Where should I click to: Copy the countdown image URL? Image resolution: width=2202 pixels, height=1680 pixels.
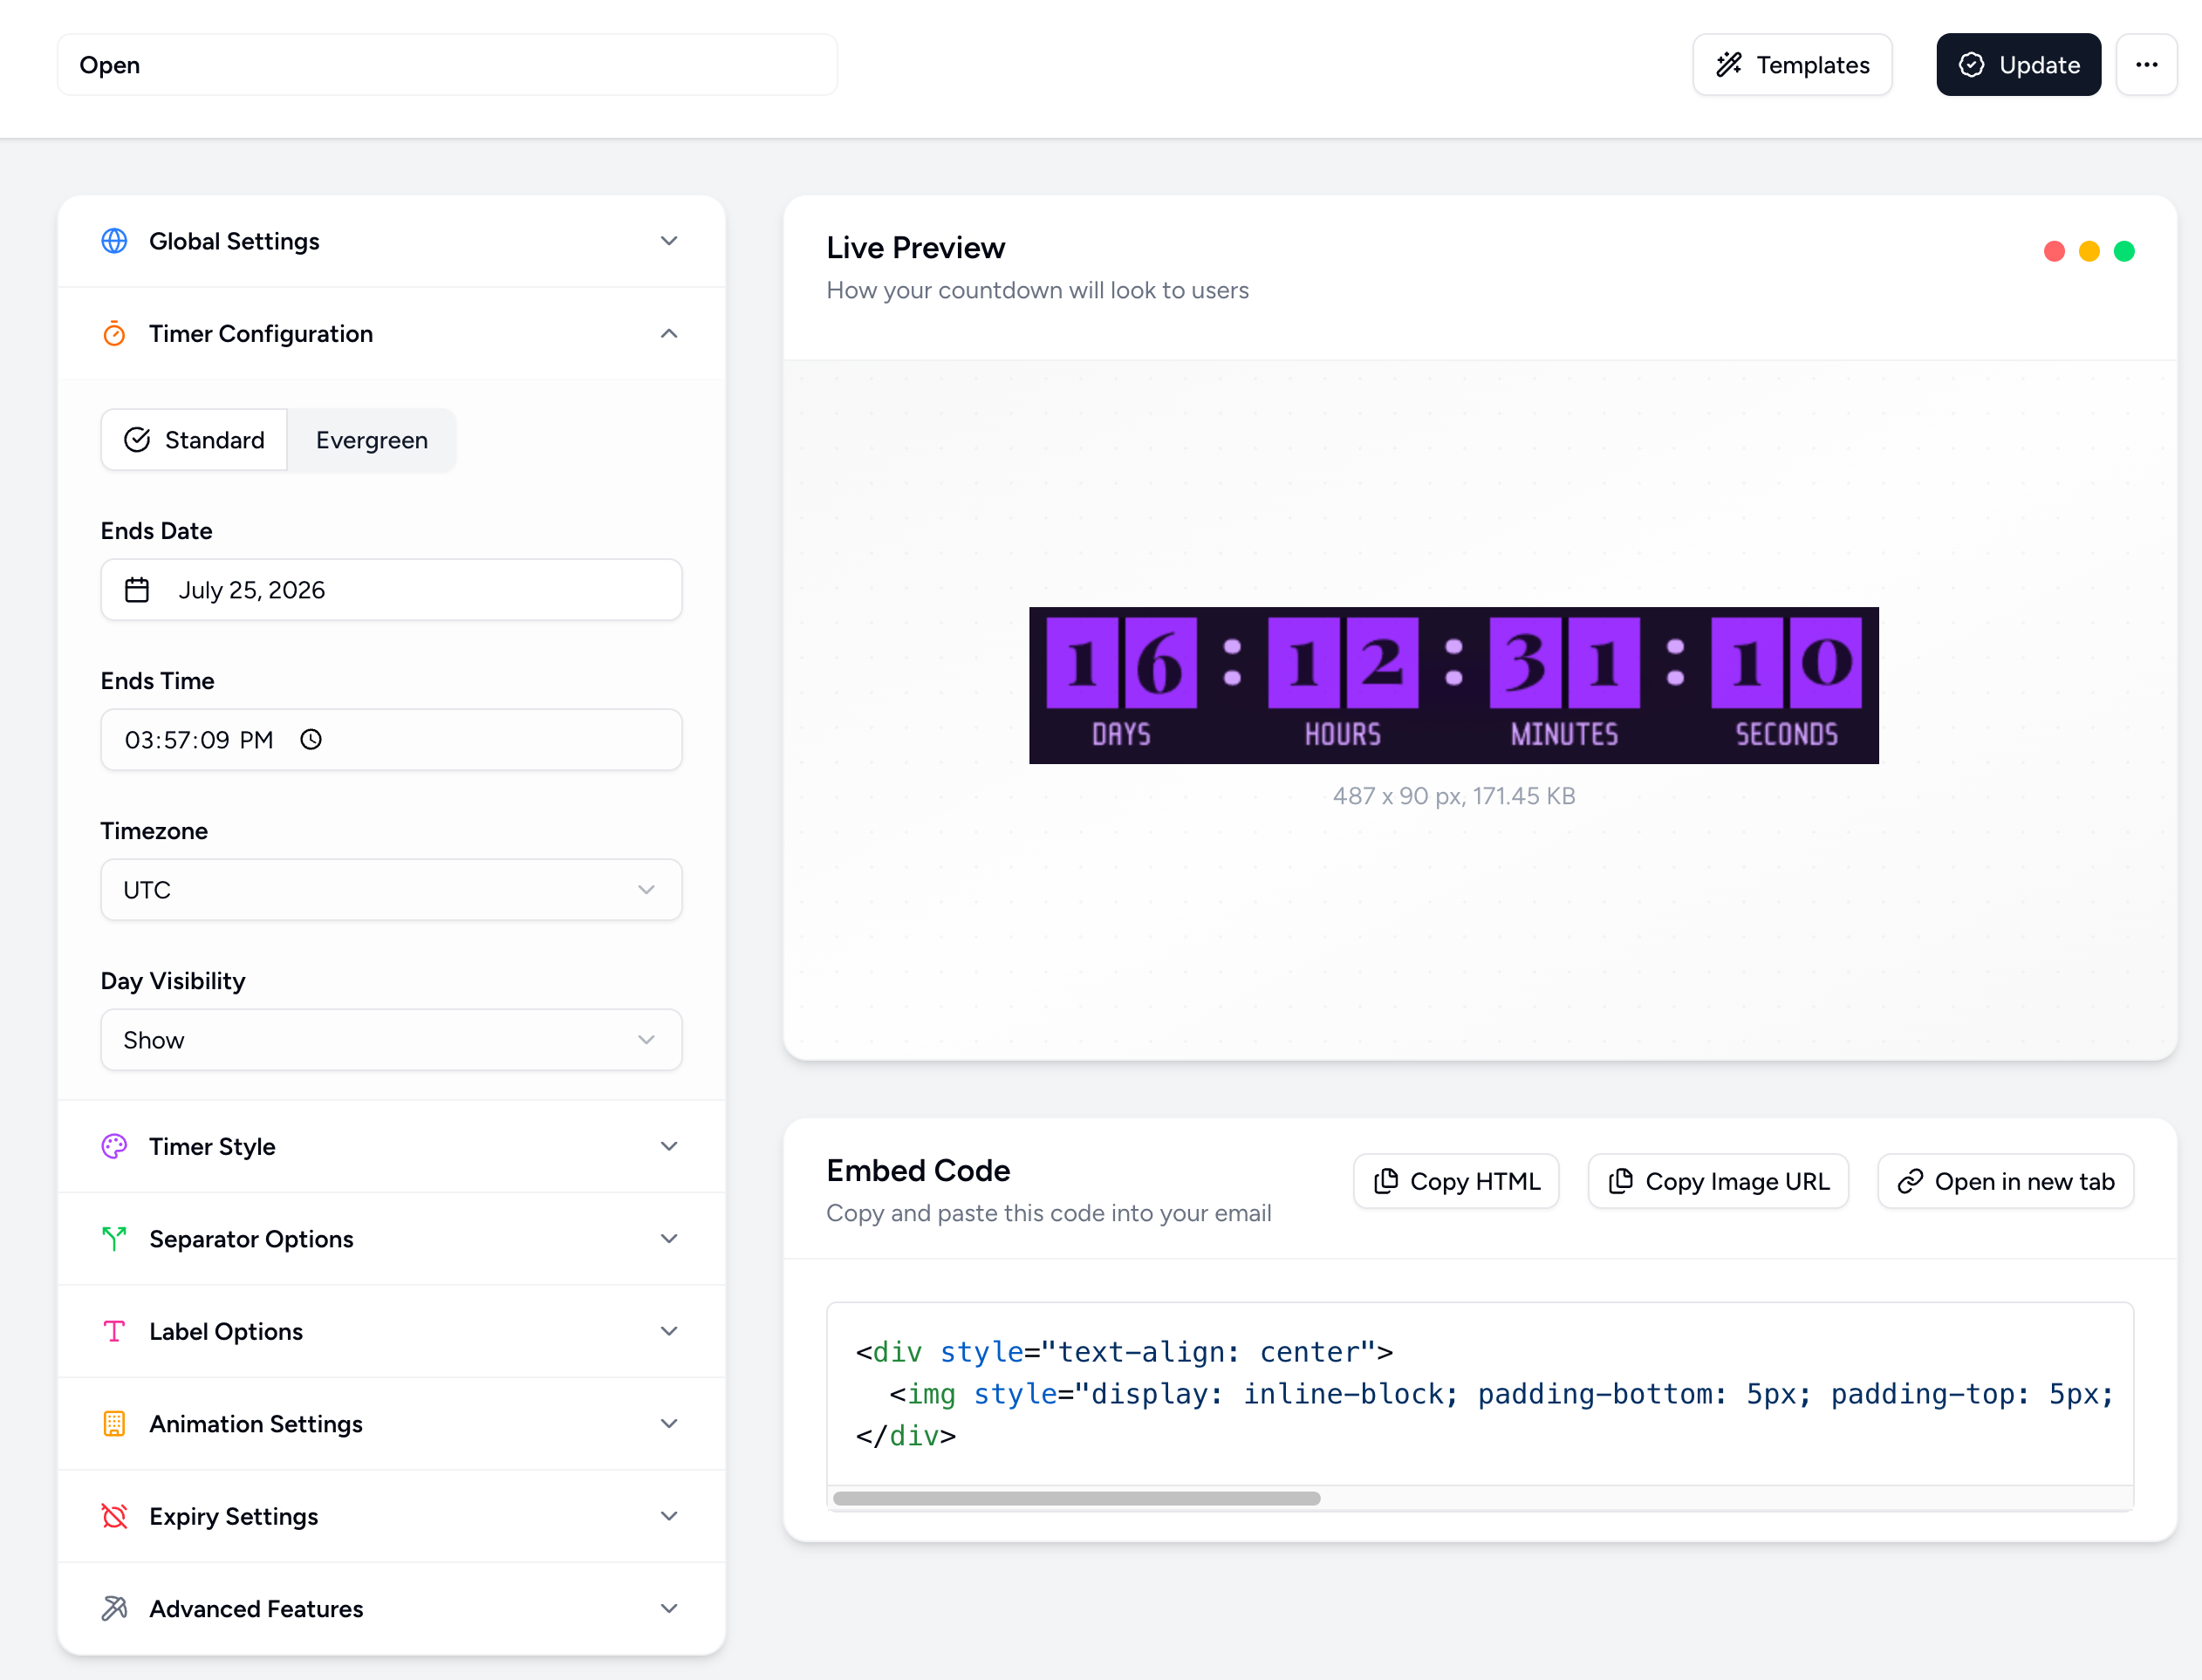[1718, 1181]
